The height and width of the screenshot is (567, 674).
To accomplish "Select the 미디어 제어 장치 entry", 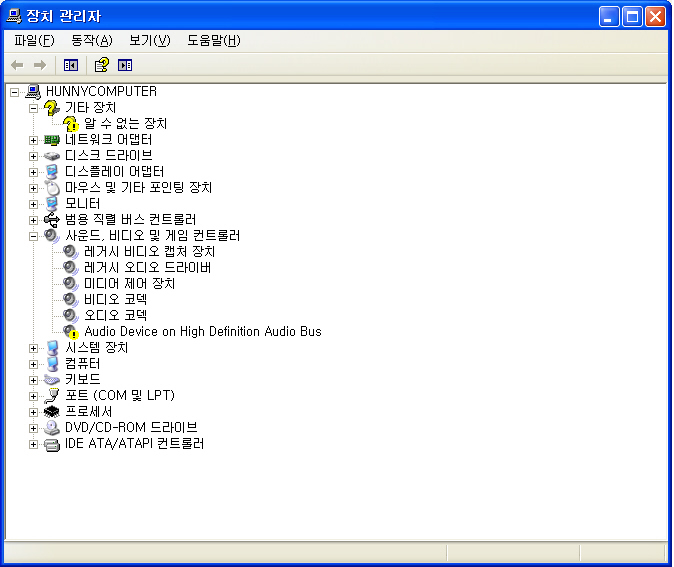I will pyautogui.click(x=129, y=283).
